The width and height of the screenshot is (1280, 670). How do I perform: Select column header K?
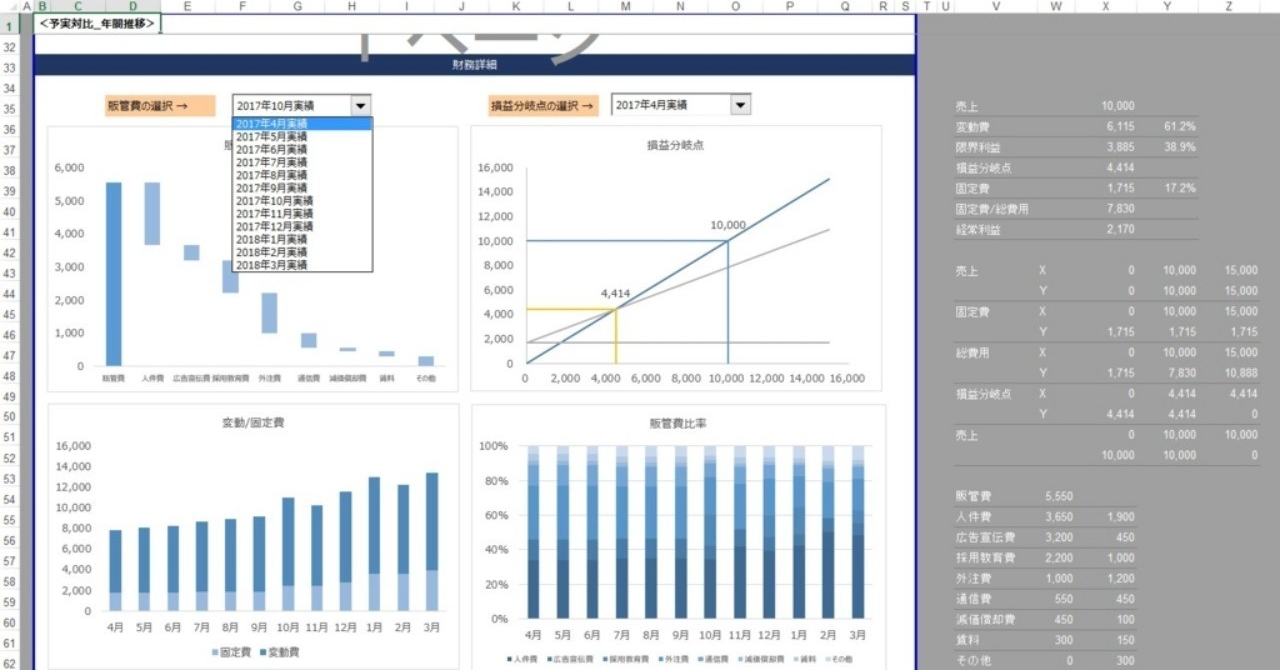[x=516, y=7]
